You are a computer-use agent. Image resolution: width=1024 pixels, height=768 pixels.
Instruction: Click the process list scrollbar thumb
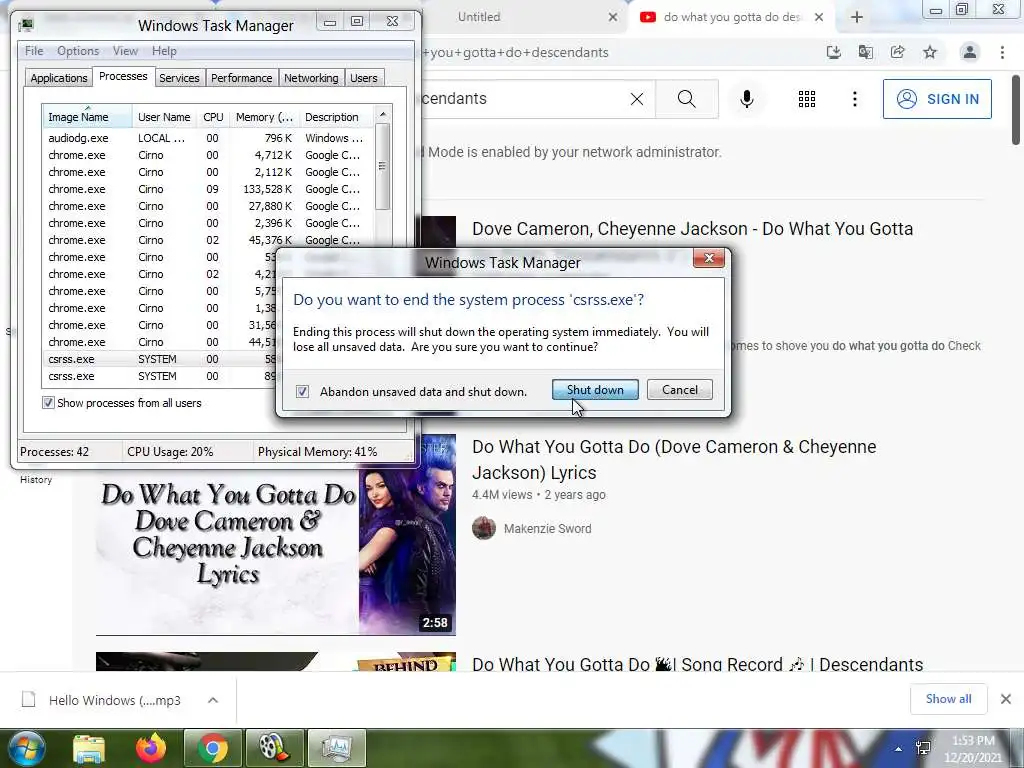(x=383, y=167)
